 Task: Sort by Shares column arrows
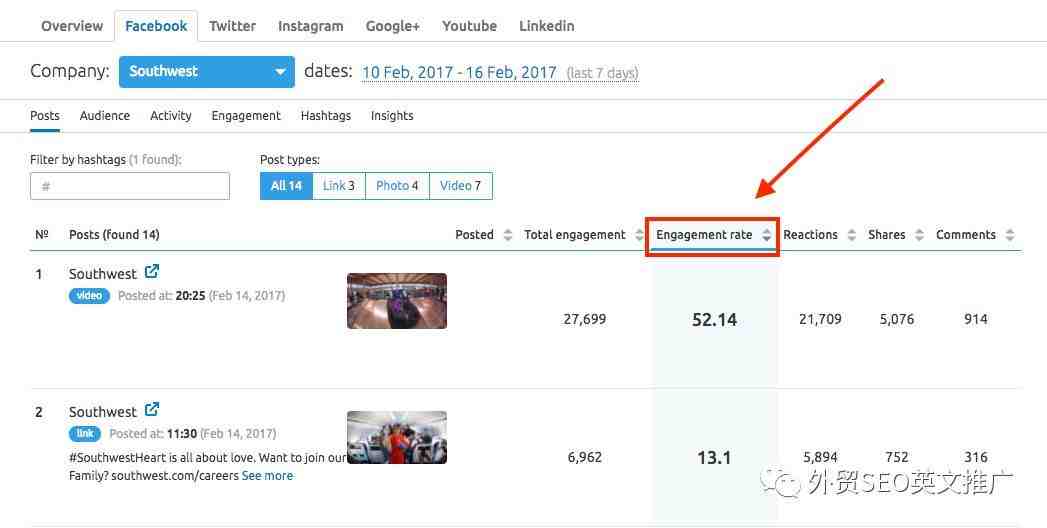919,235
